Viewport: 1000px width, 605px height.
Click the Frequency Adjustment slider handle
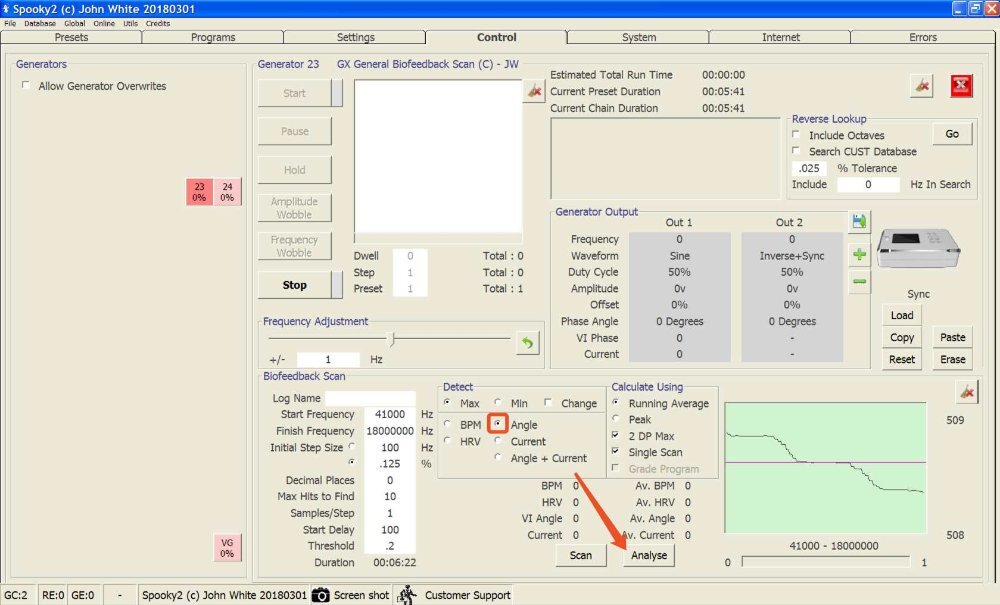[392, 339]
